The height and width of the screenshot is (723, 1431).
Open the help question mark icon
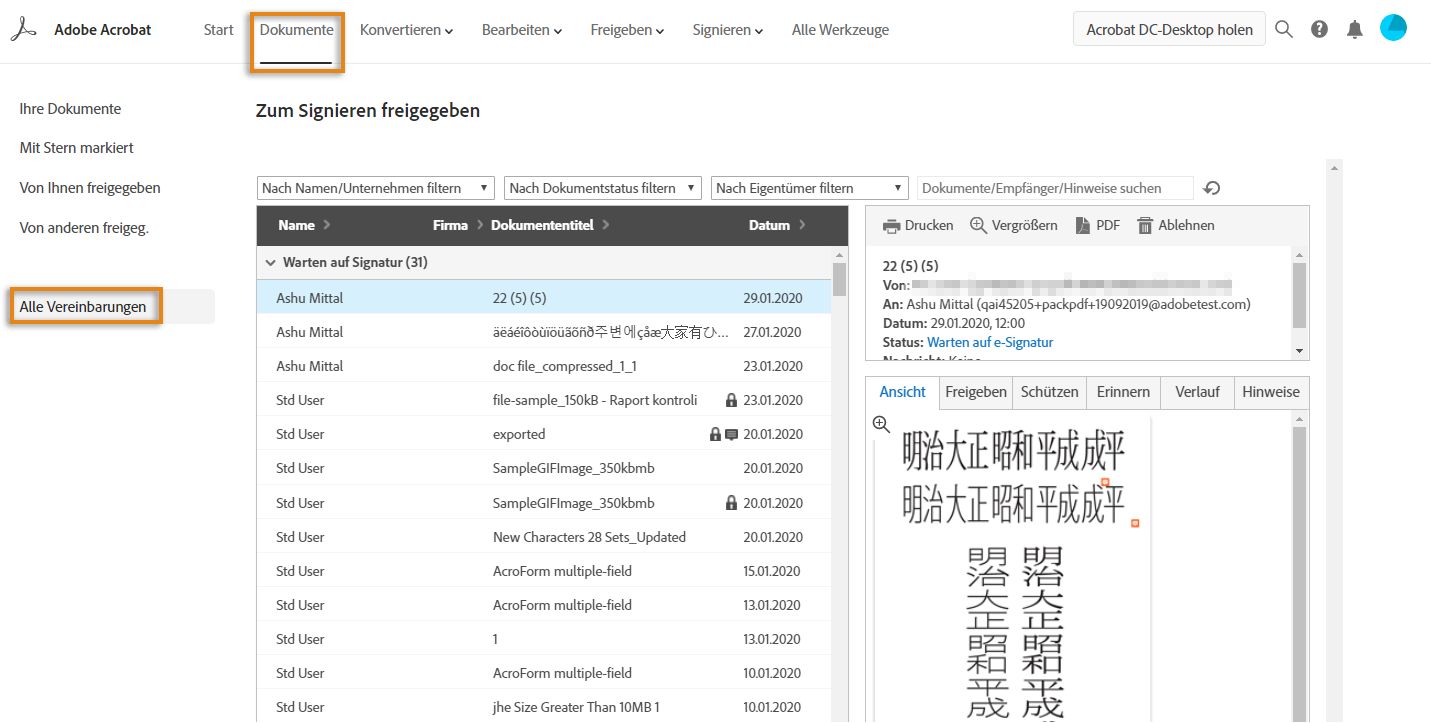pyautogui.click(x=1319, y=29)
